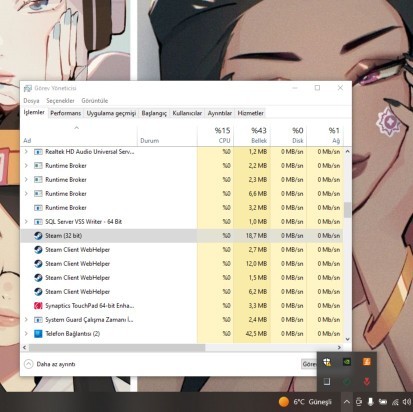413x412 pixels.
Task: Collapse details with Daha az ayrıntı
Action: click(50, 364)
